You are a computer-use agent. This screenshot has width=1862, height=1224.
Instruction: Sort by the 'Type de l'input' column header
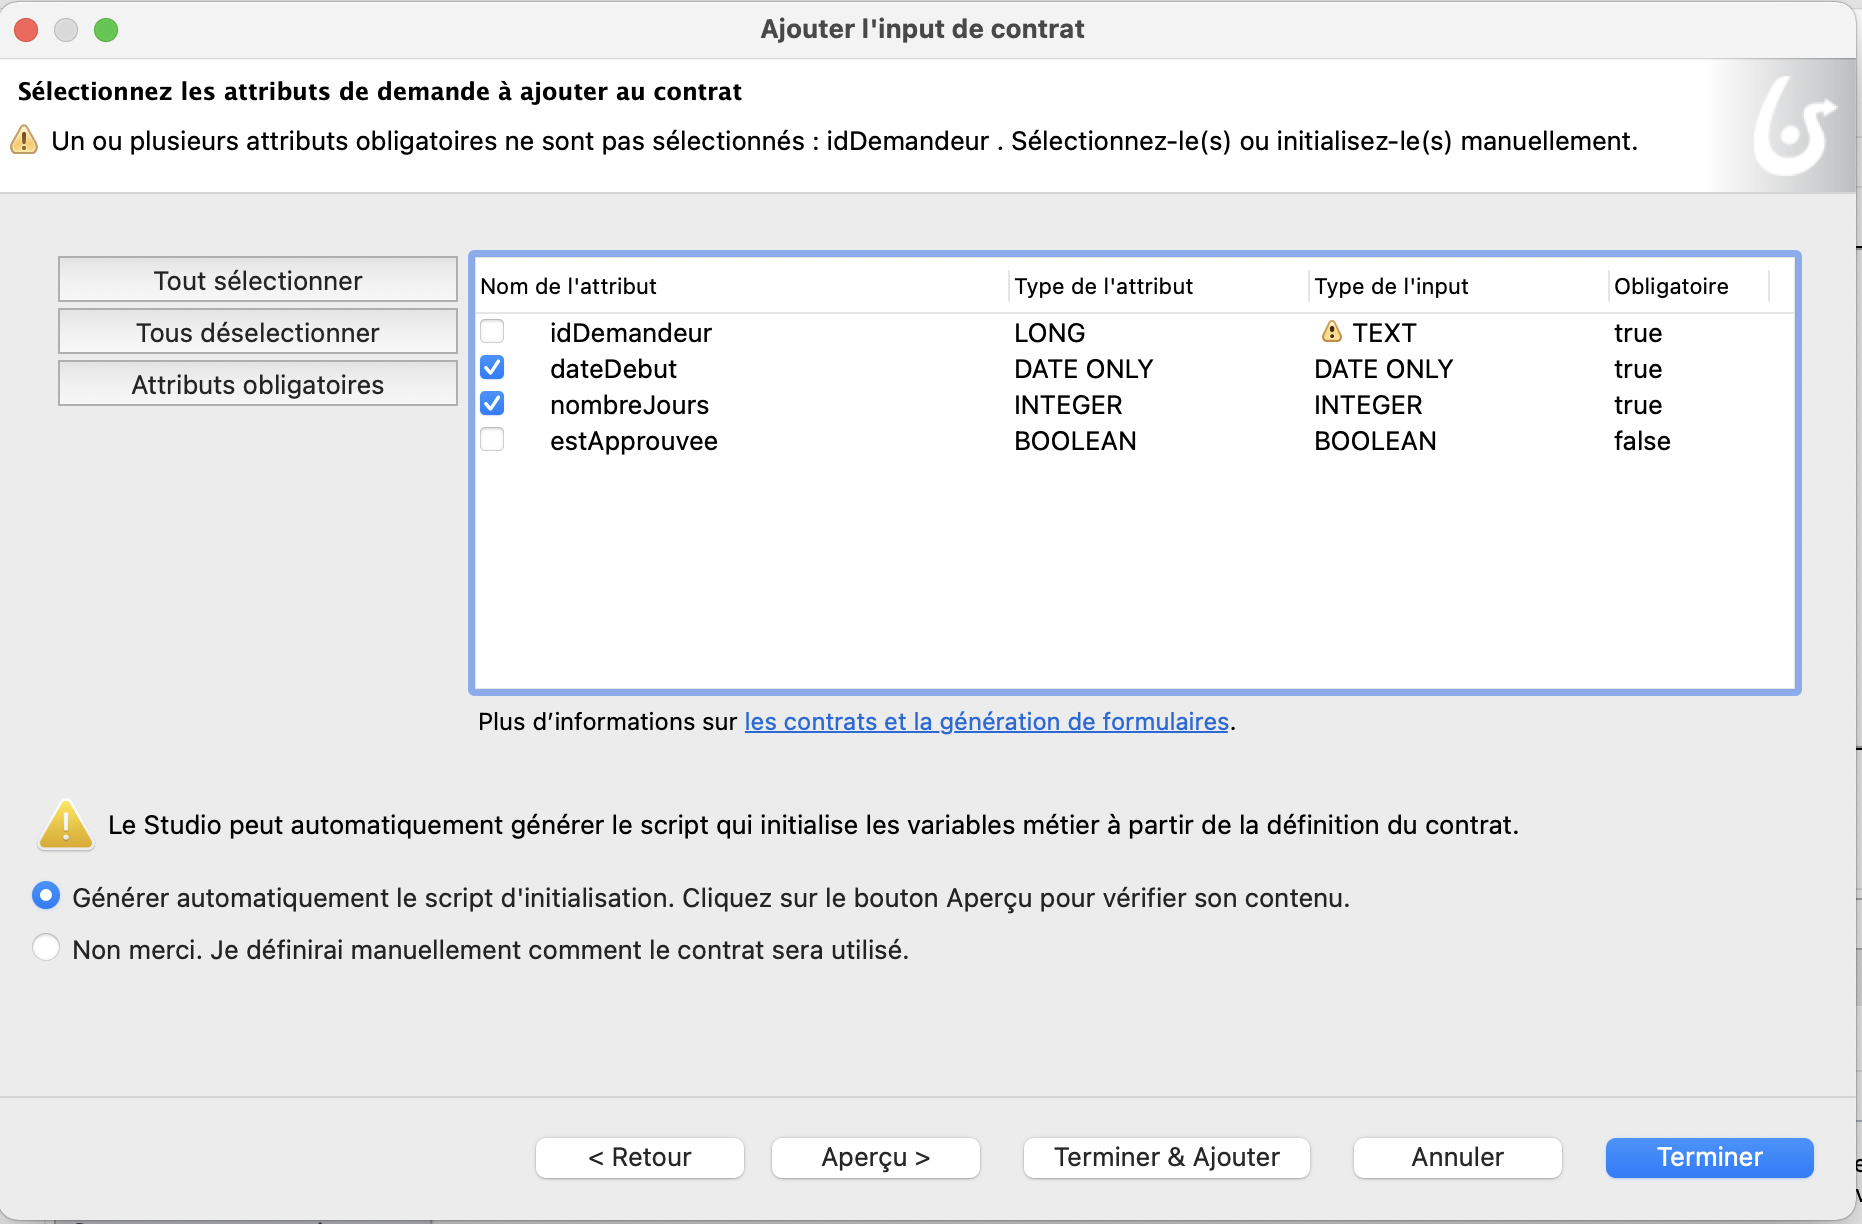1391,286
